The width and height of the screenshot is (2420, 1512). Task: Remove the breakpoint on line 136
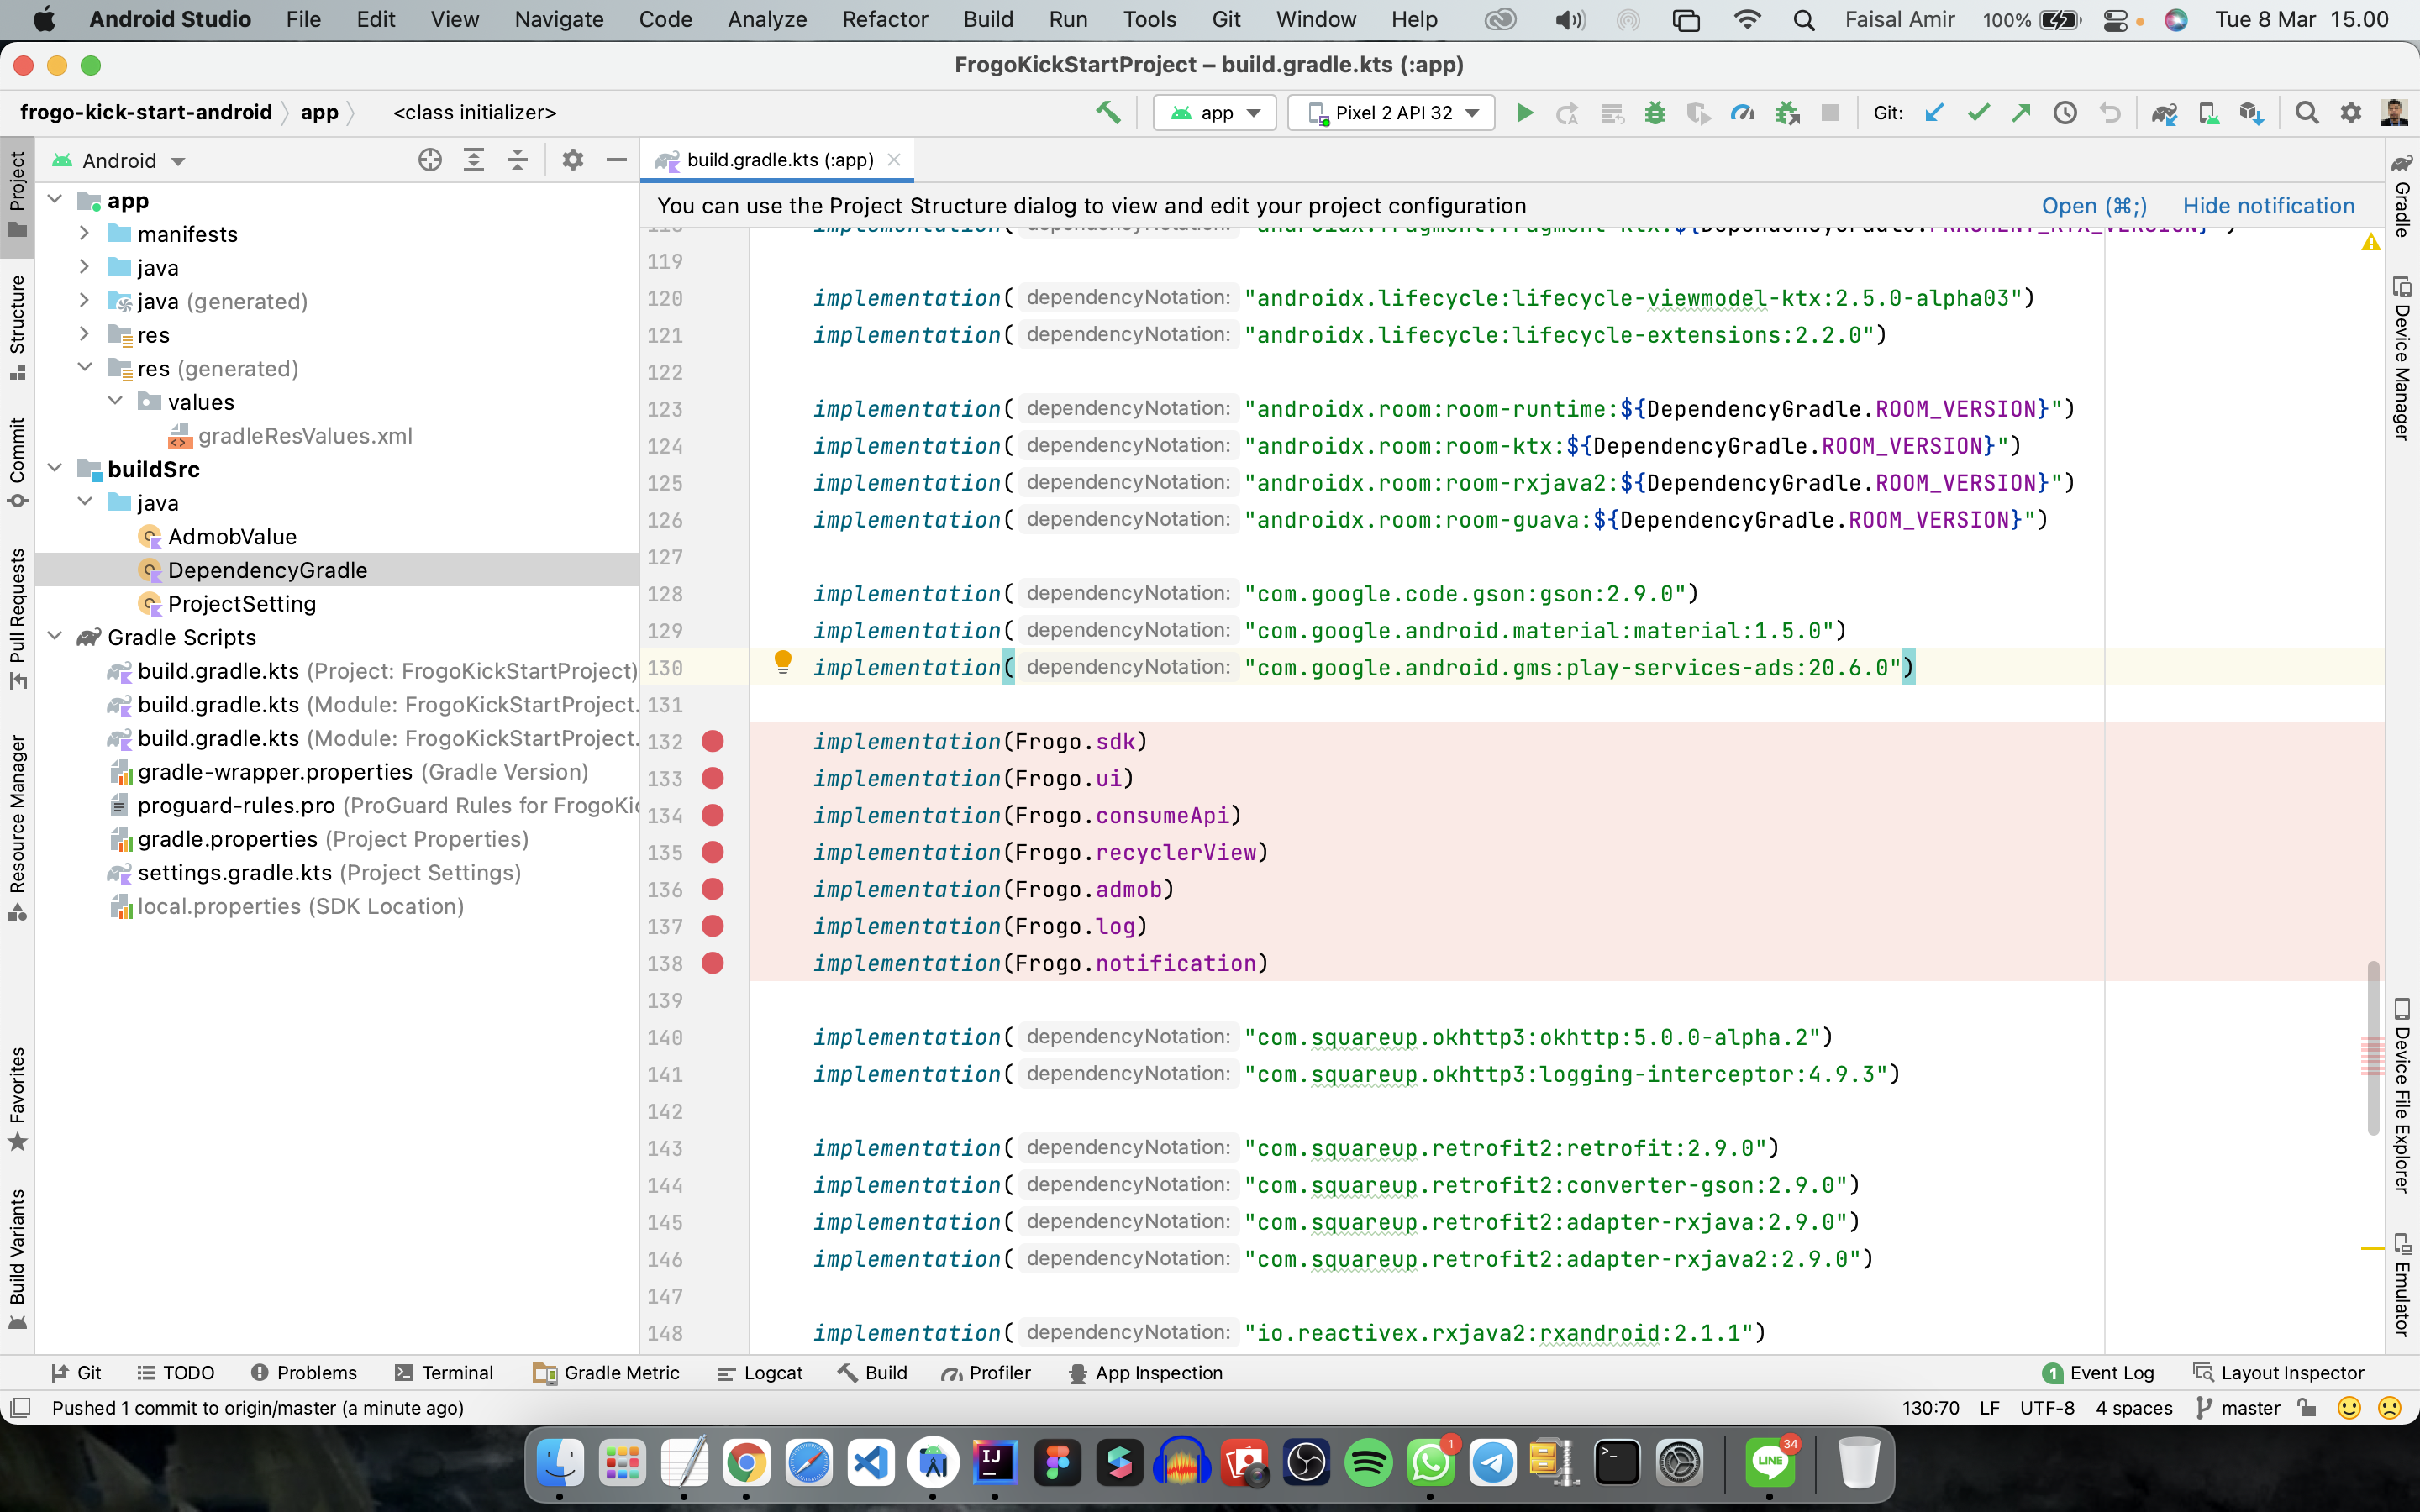tap(712, 889)
